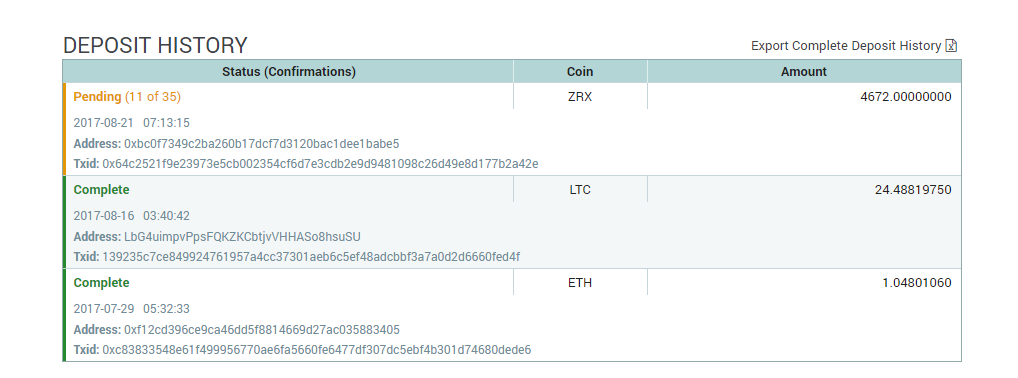Open Export Complete Deposit History link
The width and height of the screenshot is (1018, 378).
846,45
